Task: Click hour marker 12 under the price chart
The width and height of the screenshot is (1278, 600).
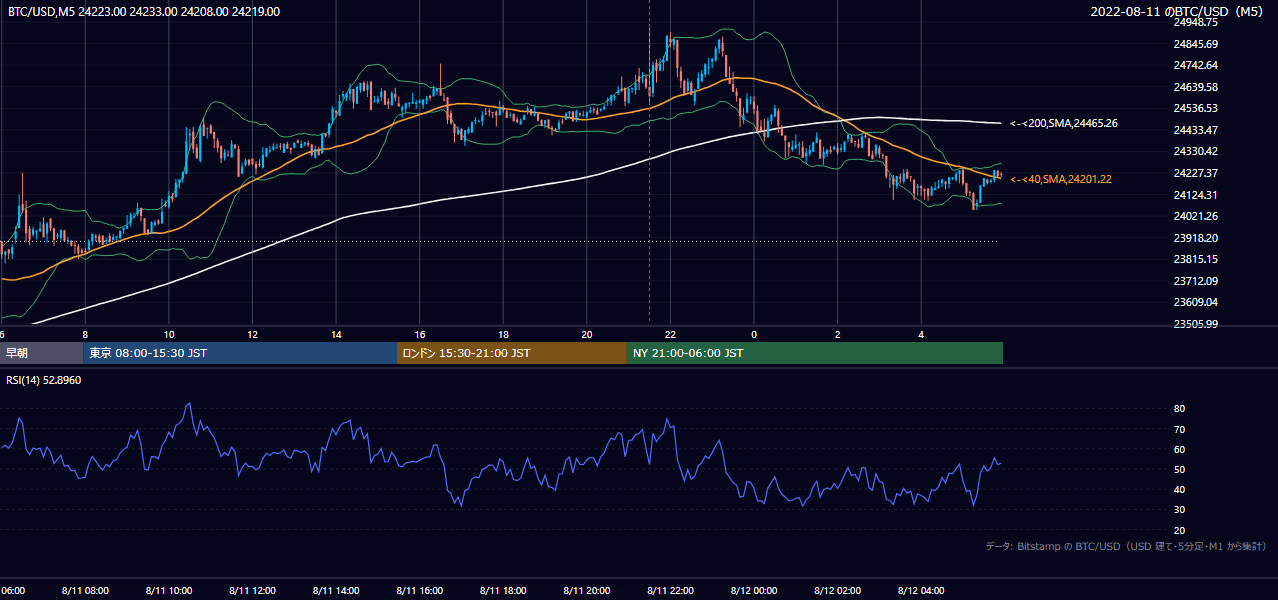Action: click(x=253, y=335)
